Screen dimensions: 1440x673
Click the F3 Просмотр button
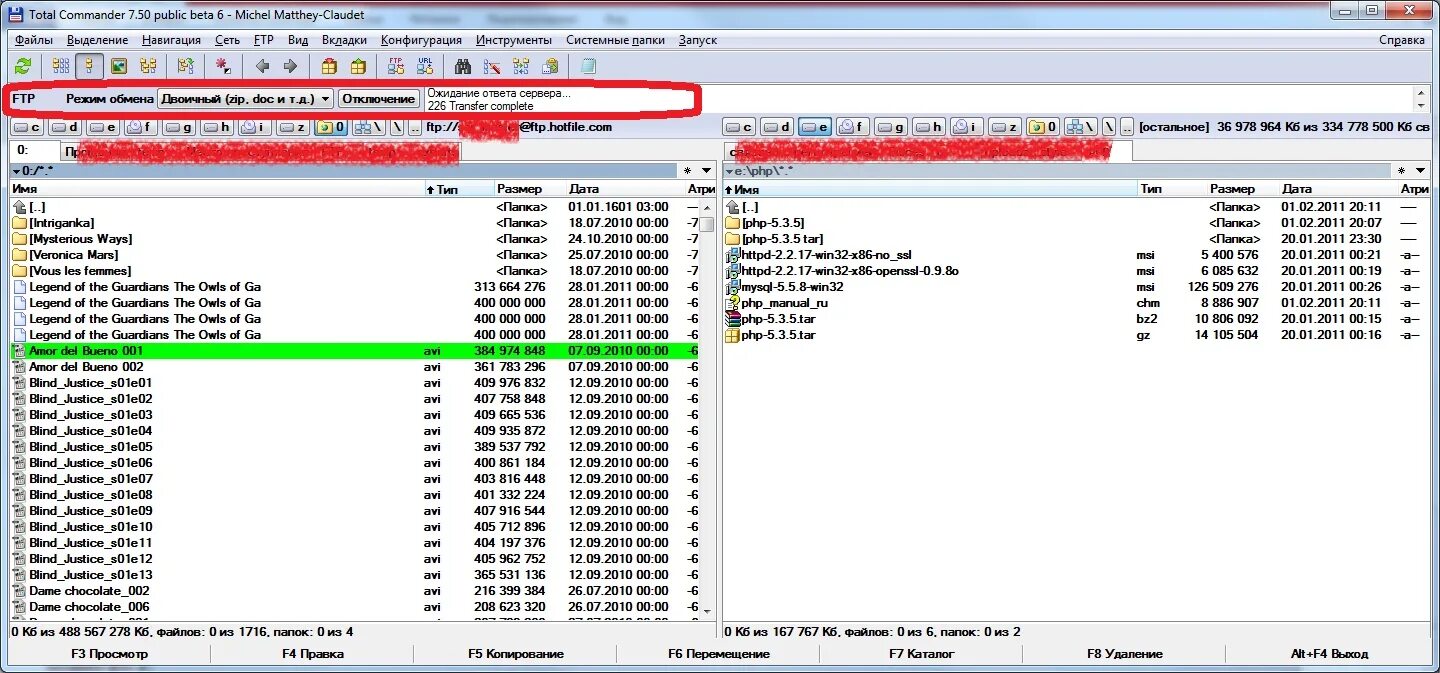[x=109, y=654]
